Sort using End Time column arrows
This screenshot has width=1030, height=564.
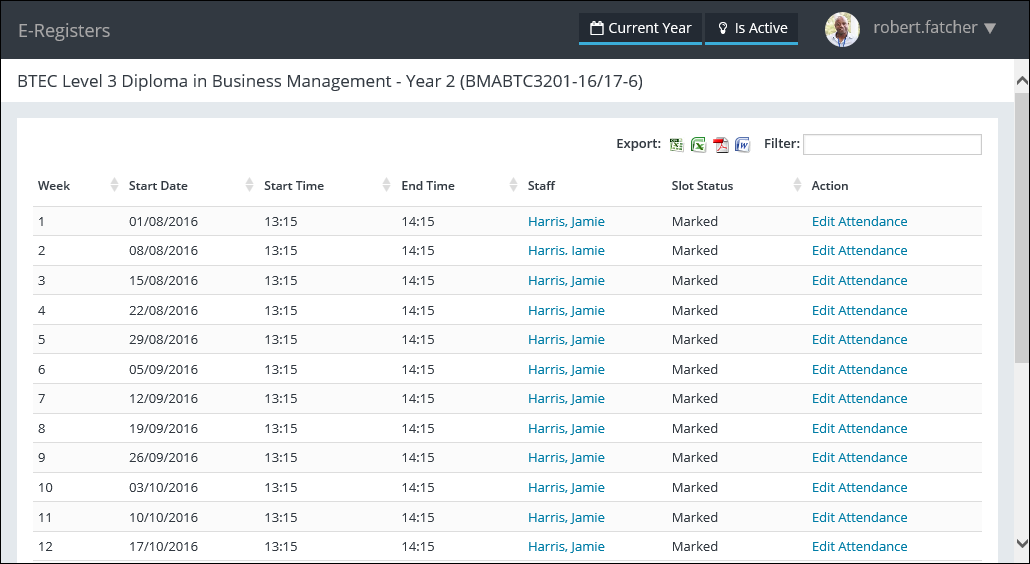click(x=513, y=186)
